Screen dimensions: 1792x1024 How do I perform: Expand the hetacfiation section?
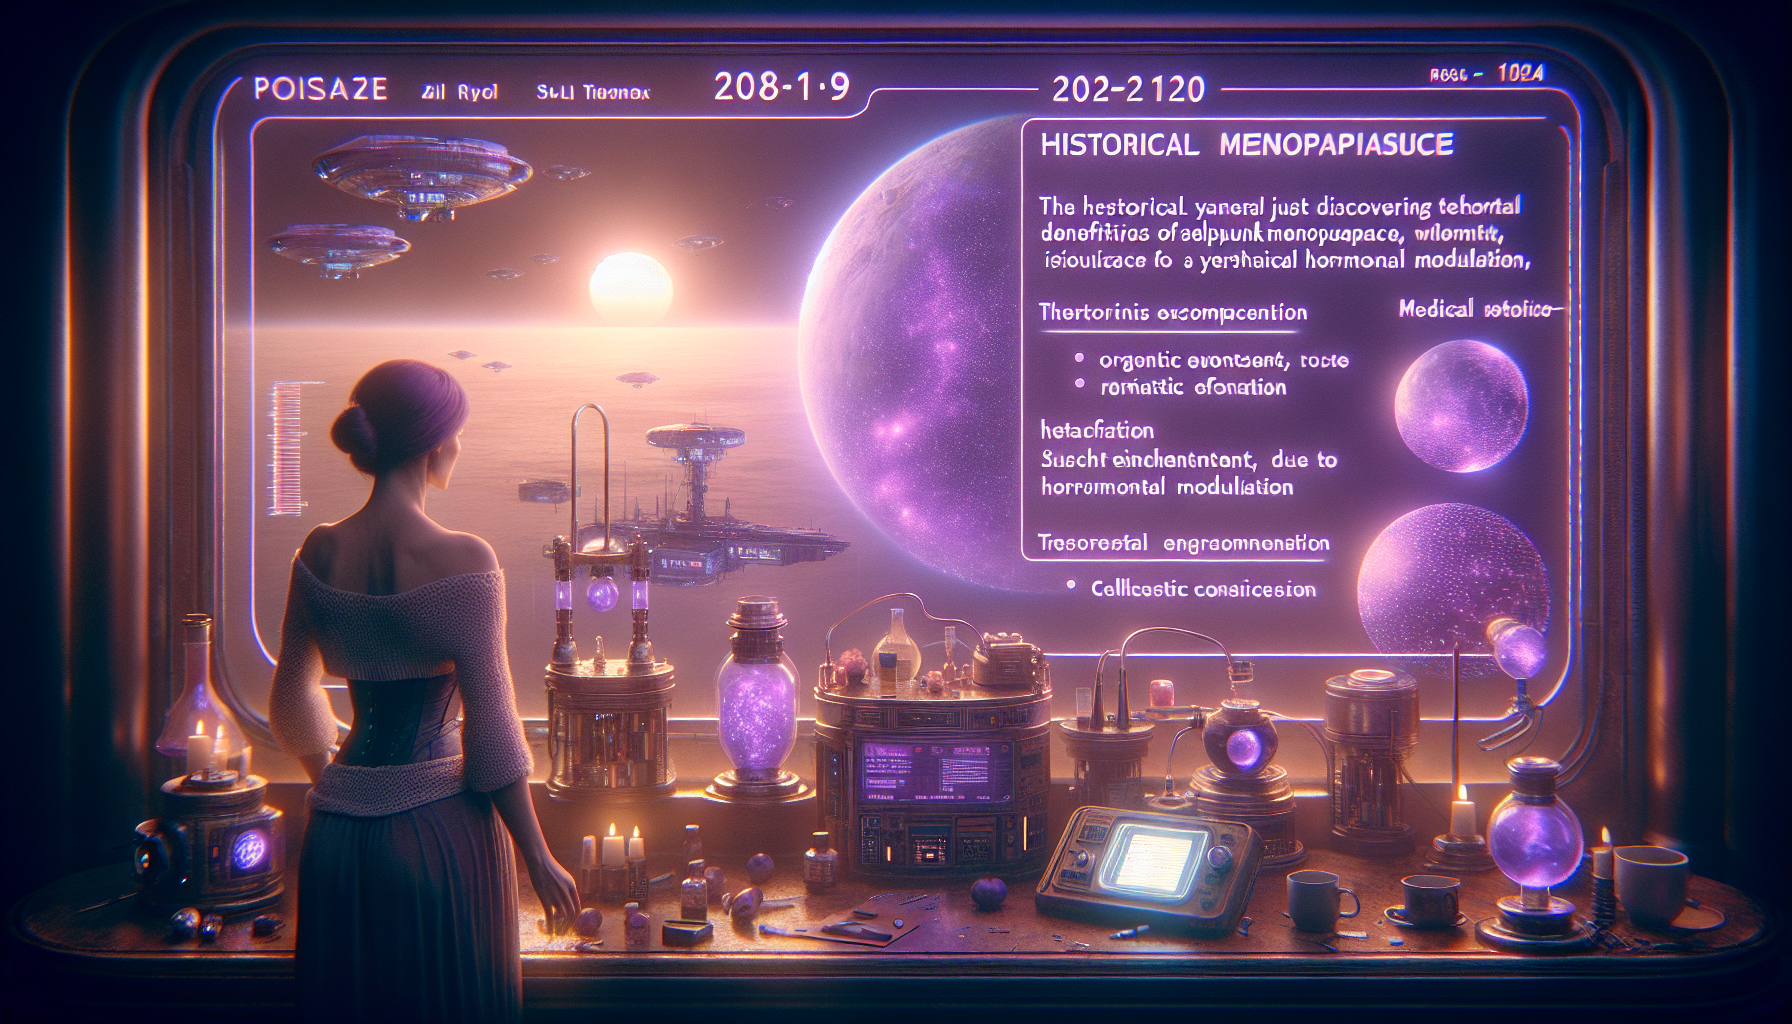1097,431
